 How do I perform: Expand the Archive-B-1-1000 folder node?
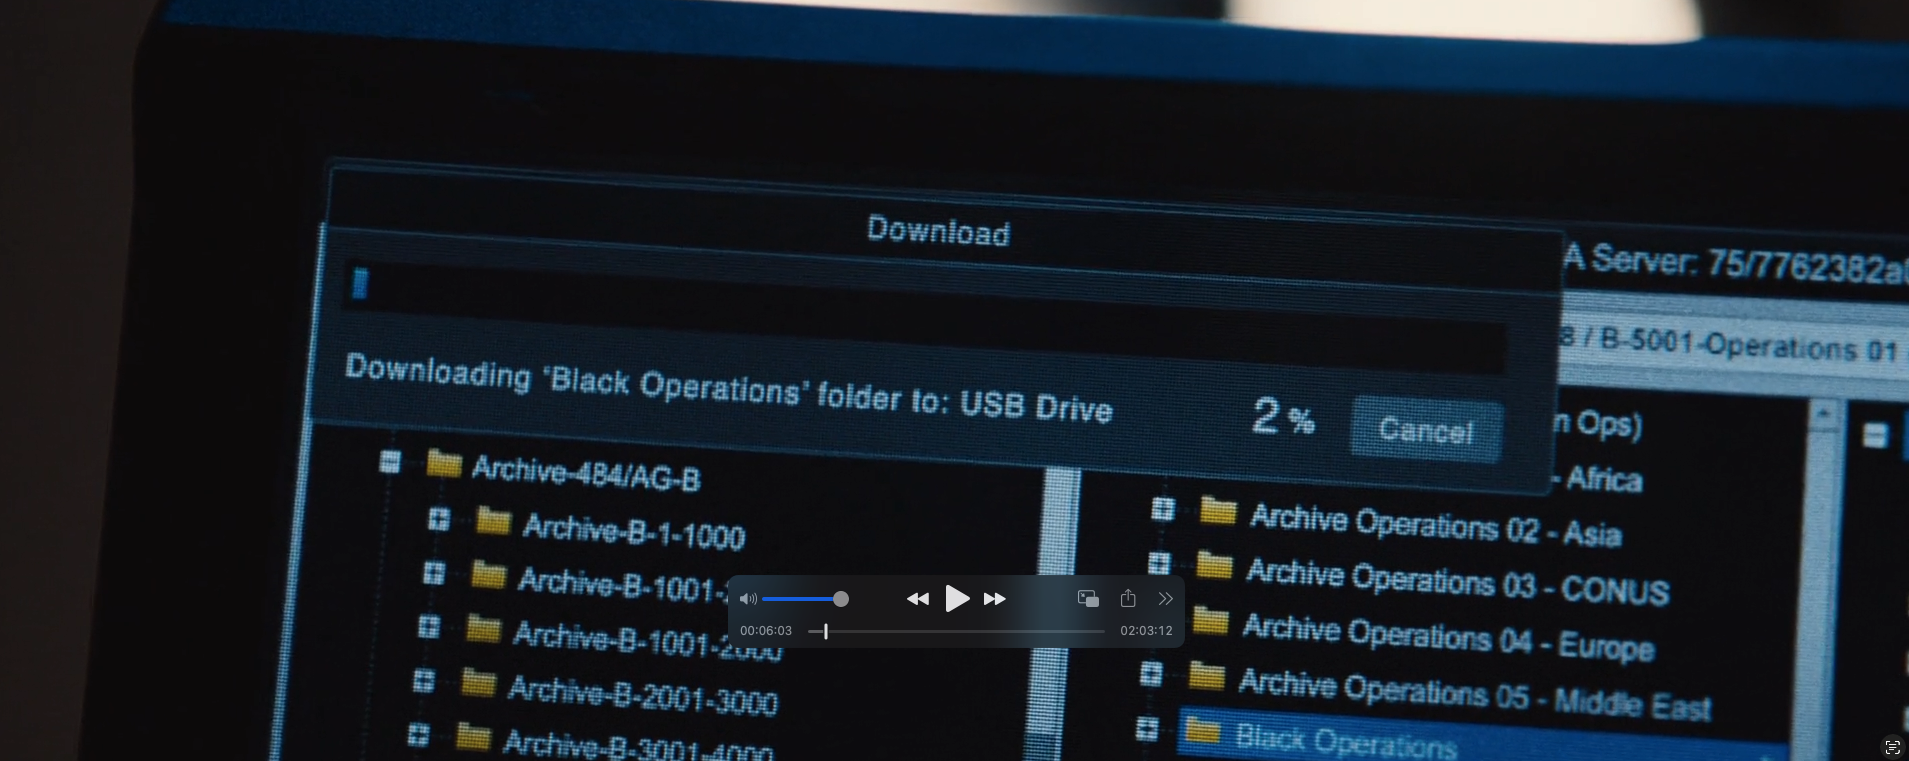point(438,519)
